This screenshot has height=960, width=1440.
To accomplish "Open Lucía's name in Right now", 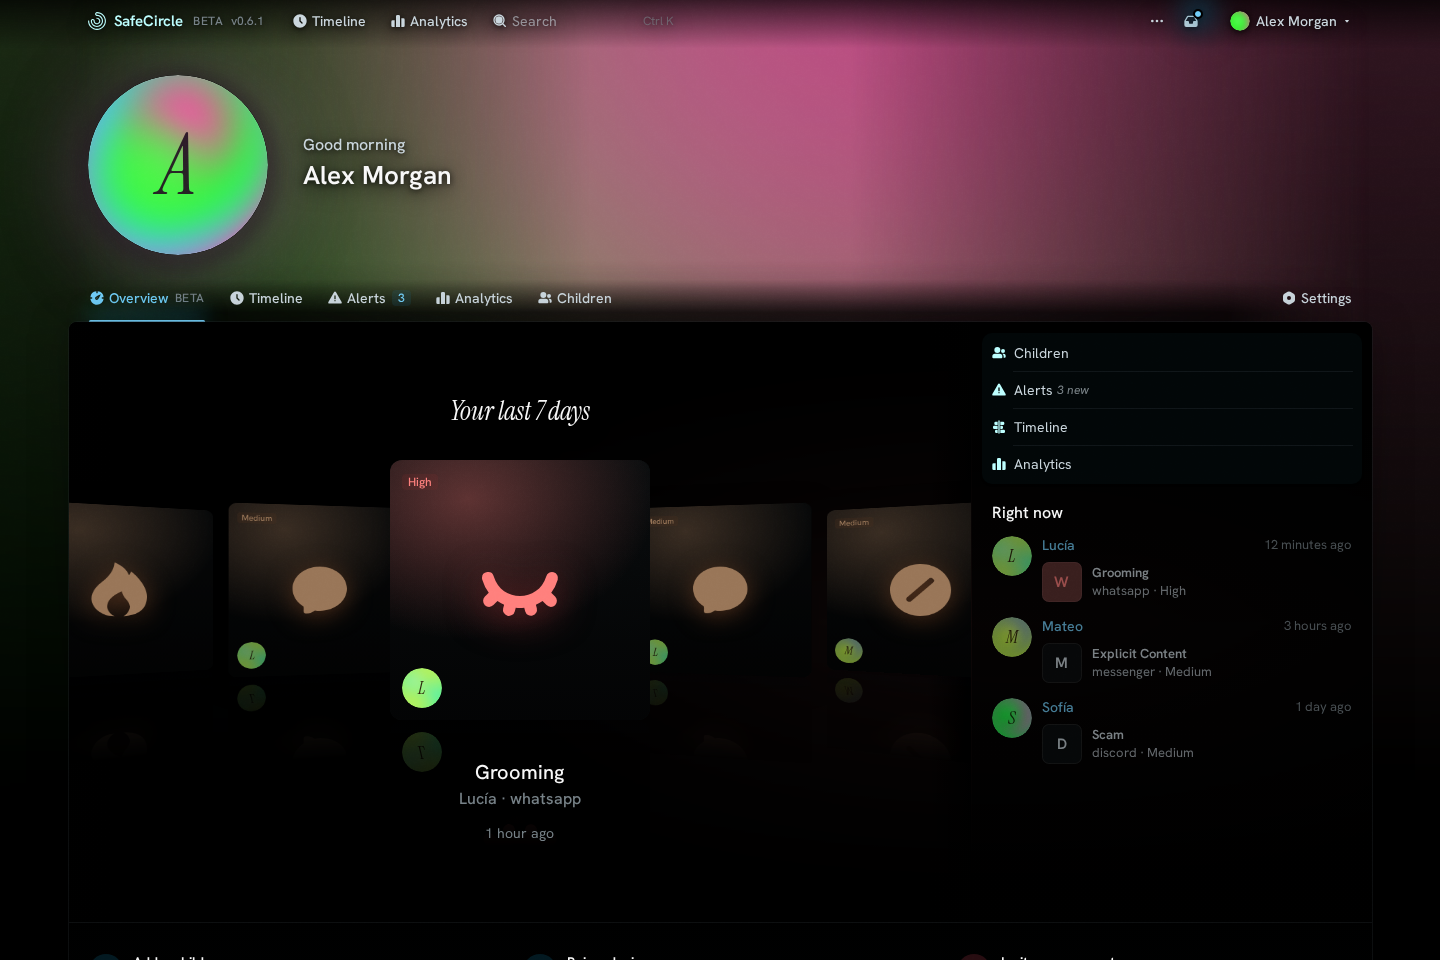I will click(x=1058, y=545).
